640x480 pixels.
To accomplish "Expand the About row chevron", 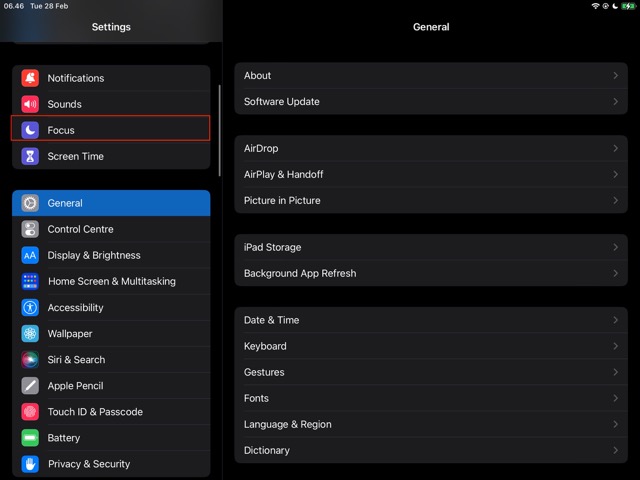I will 615,76.
